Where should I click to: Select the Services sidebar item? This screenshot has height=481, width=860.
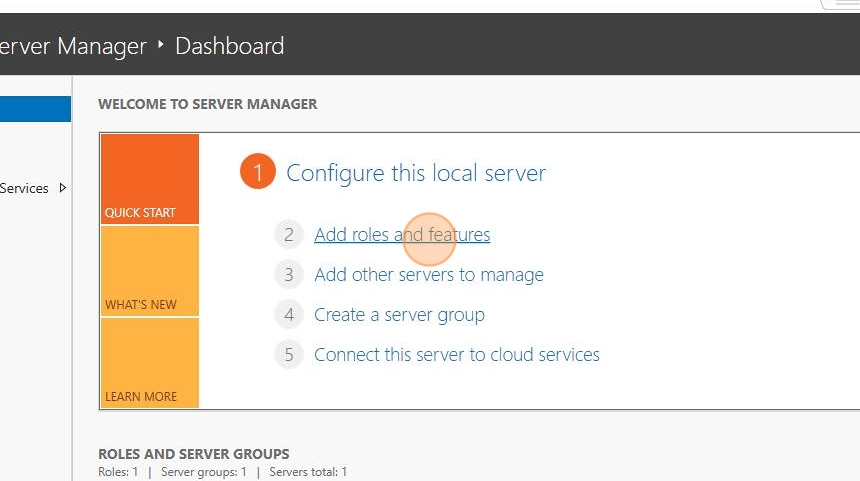click(24, 188)
